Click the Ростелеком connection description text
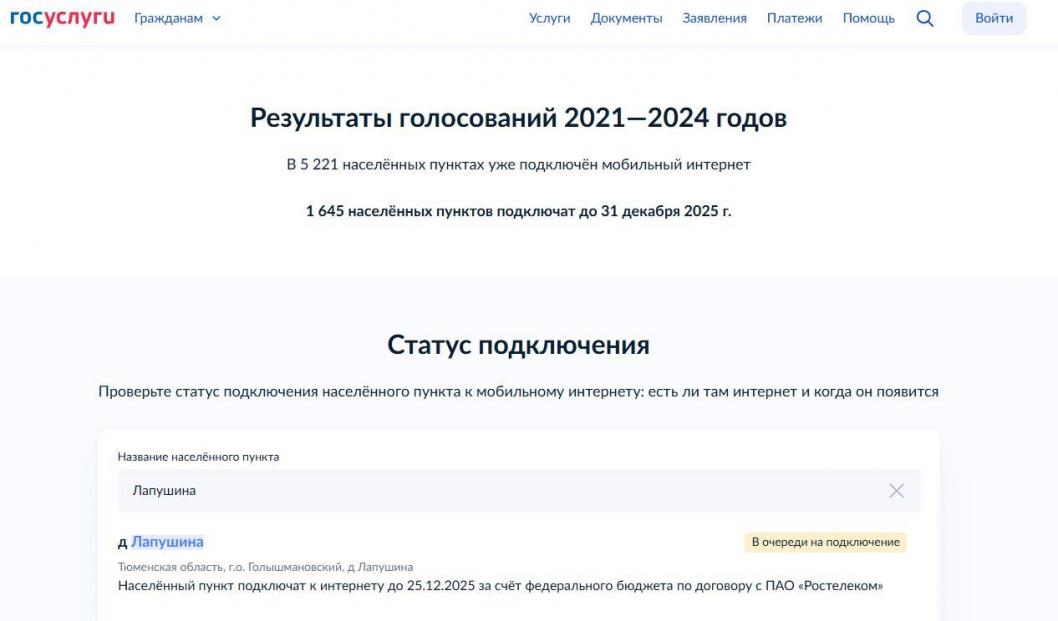 pyautogui.click(x=500, y=585)
